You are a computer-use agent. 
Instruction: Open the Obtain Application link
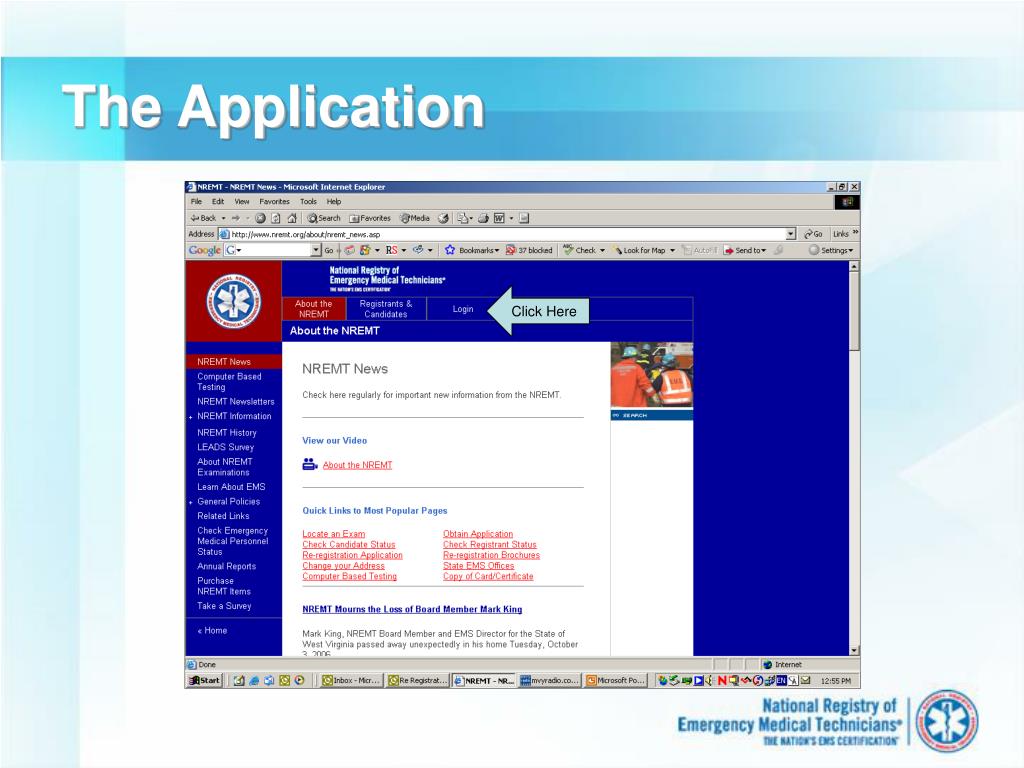[478, 534]
